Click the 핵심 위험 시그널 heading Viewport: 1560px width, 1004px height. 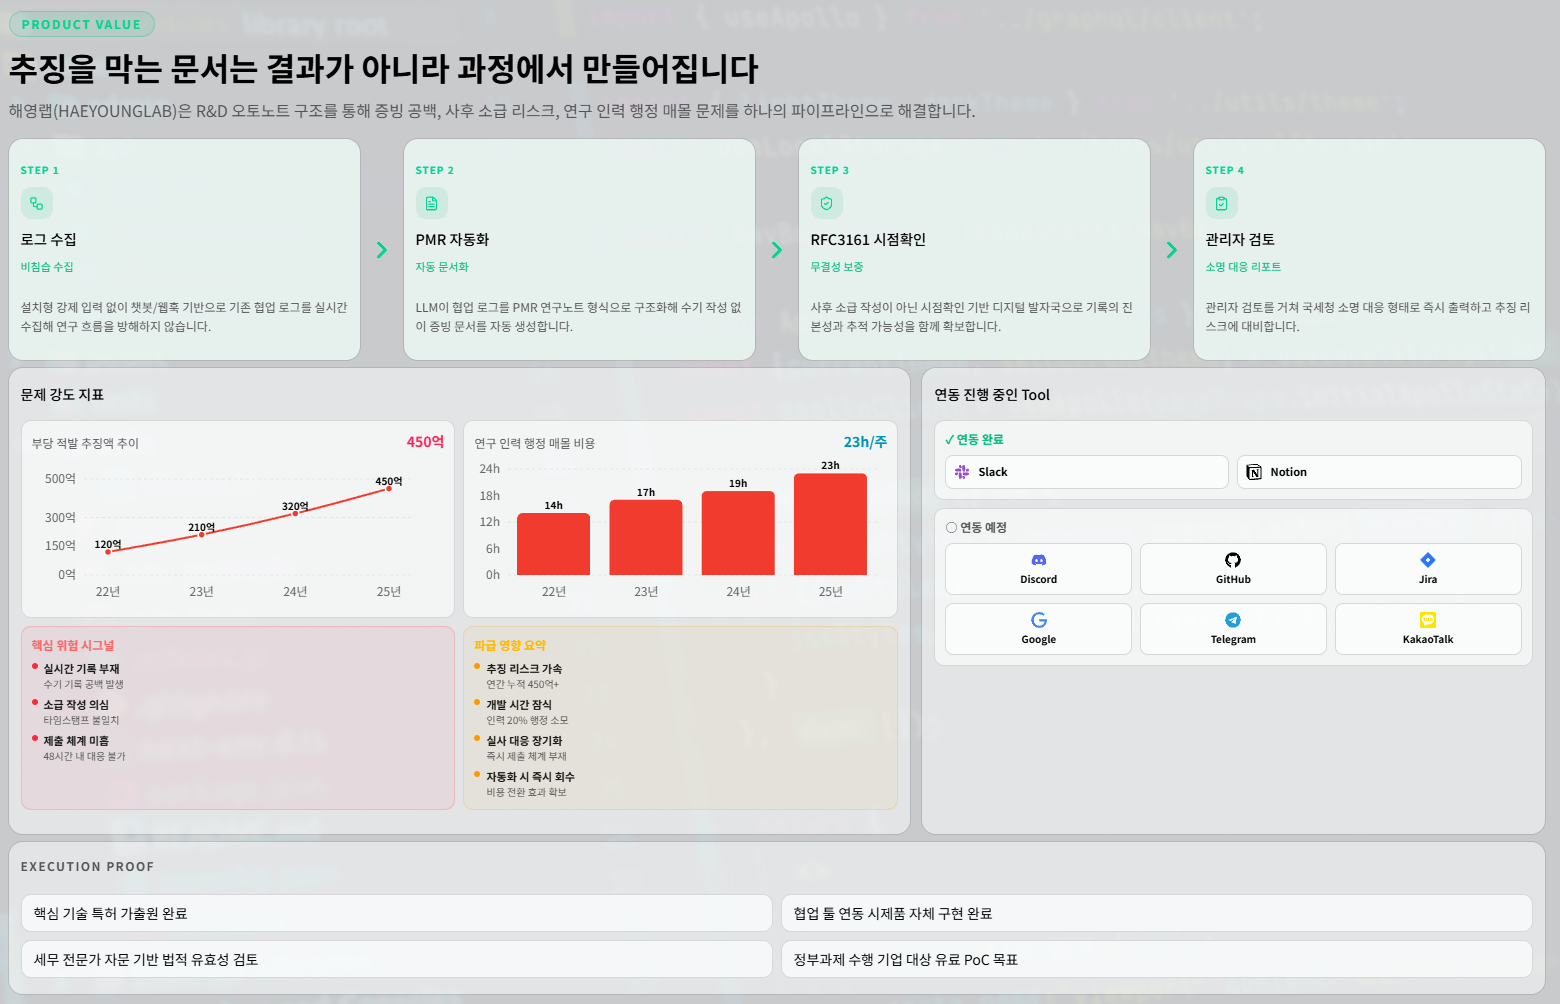click(x=73, y=646)
